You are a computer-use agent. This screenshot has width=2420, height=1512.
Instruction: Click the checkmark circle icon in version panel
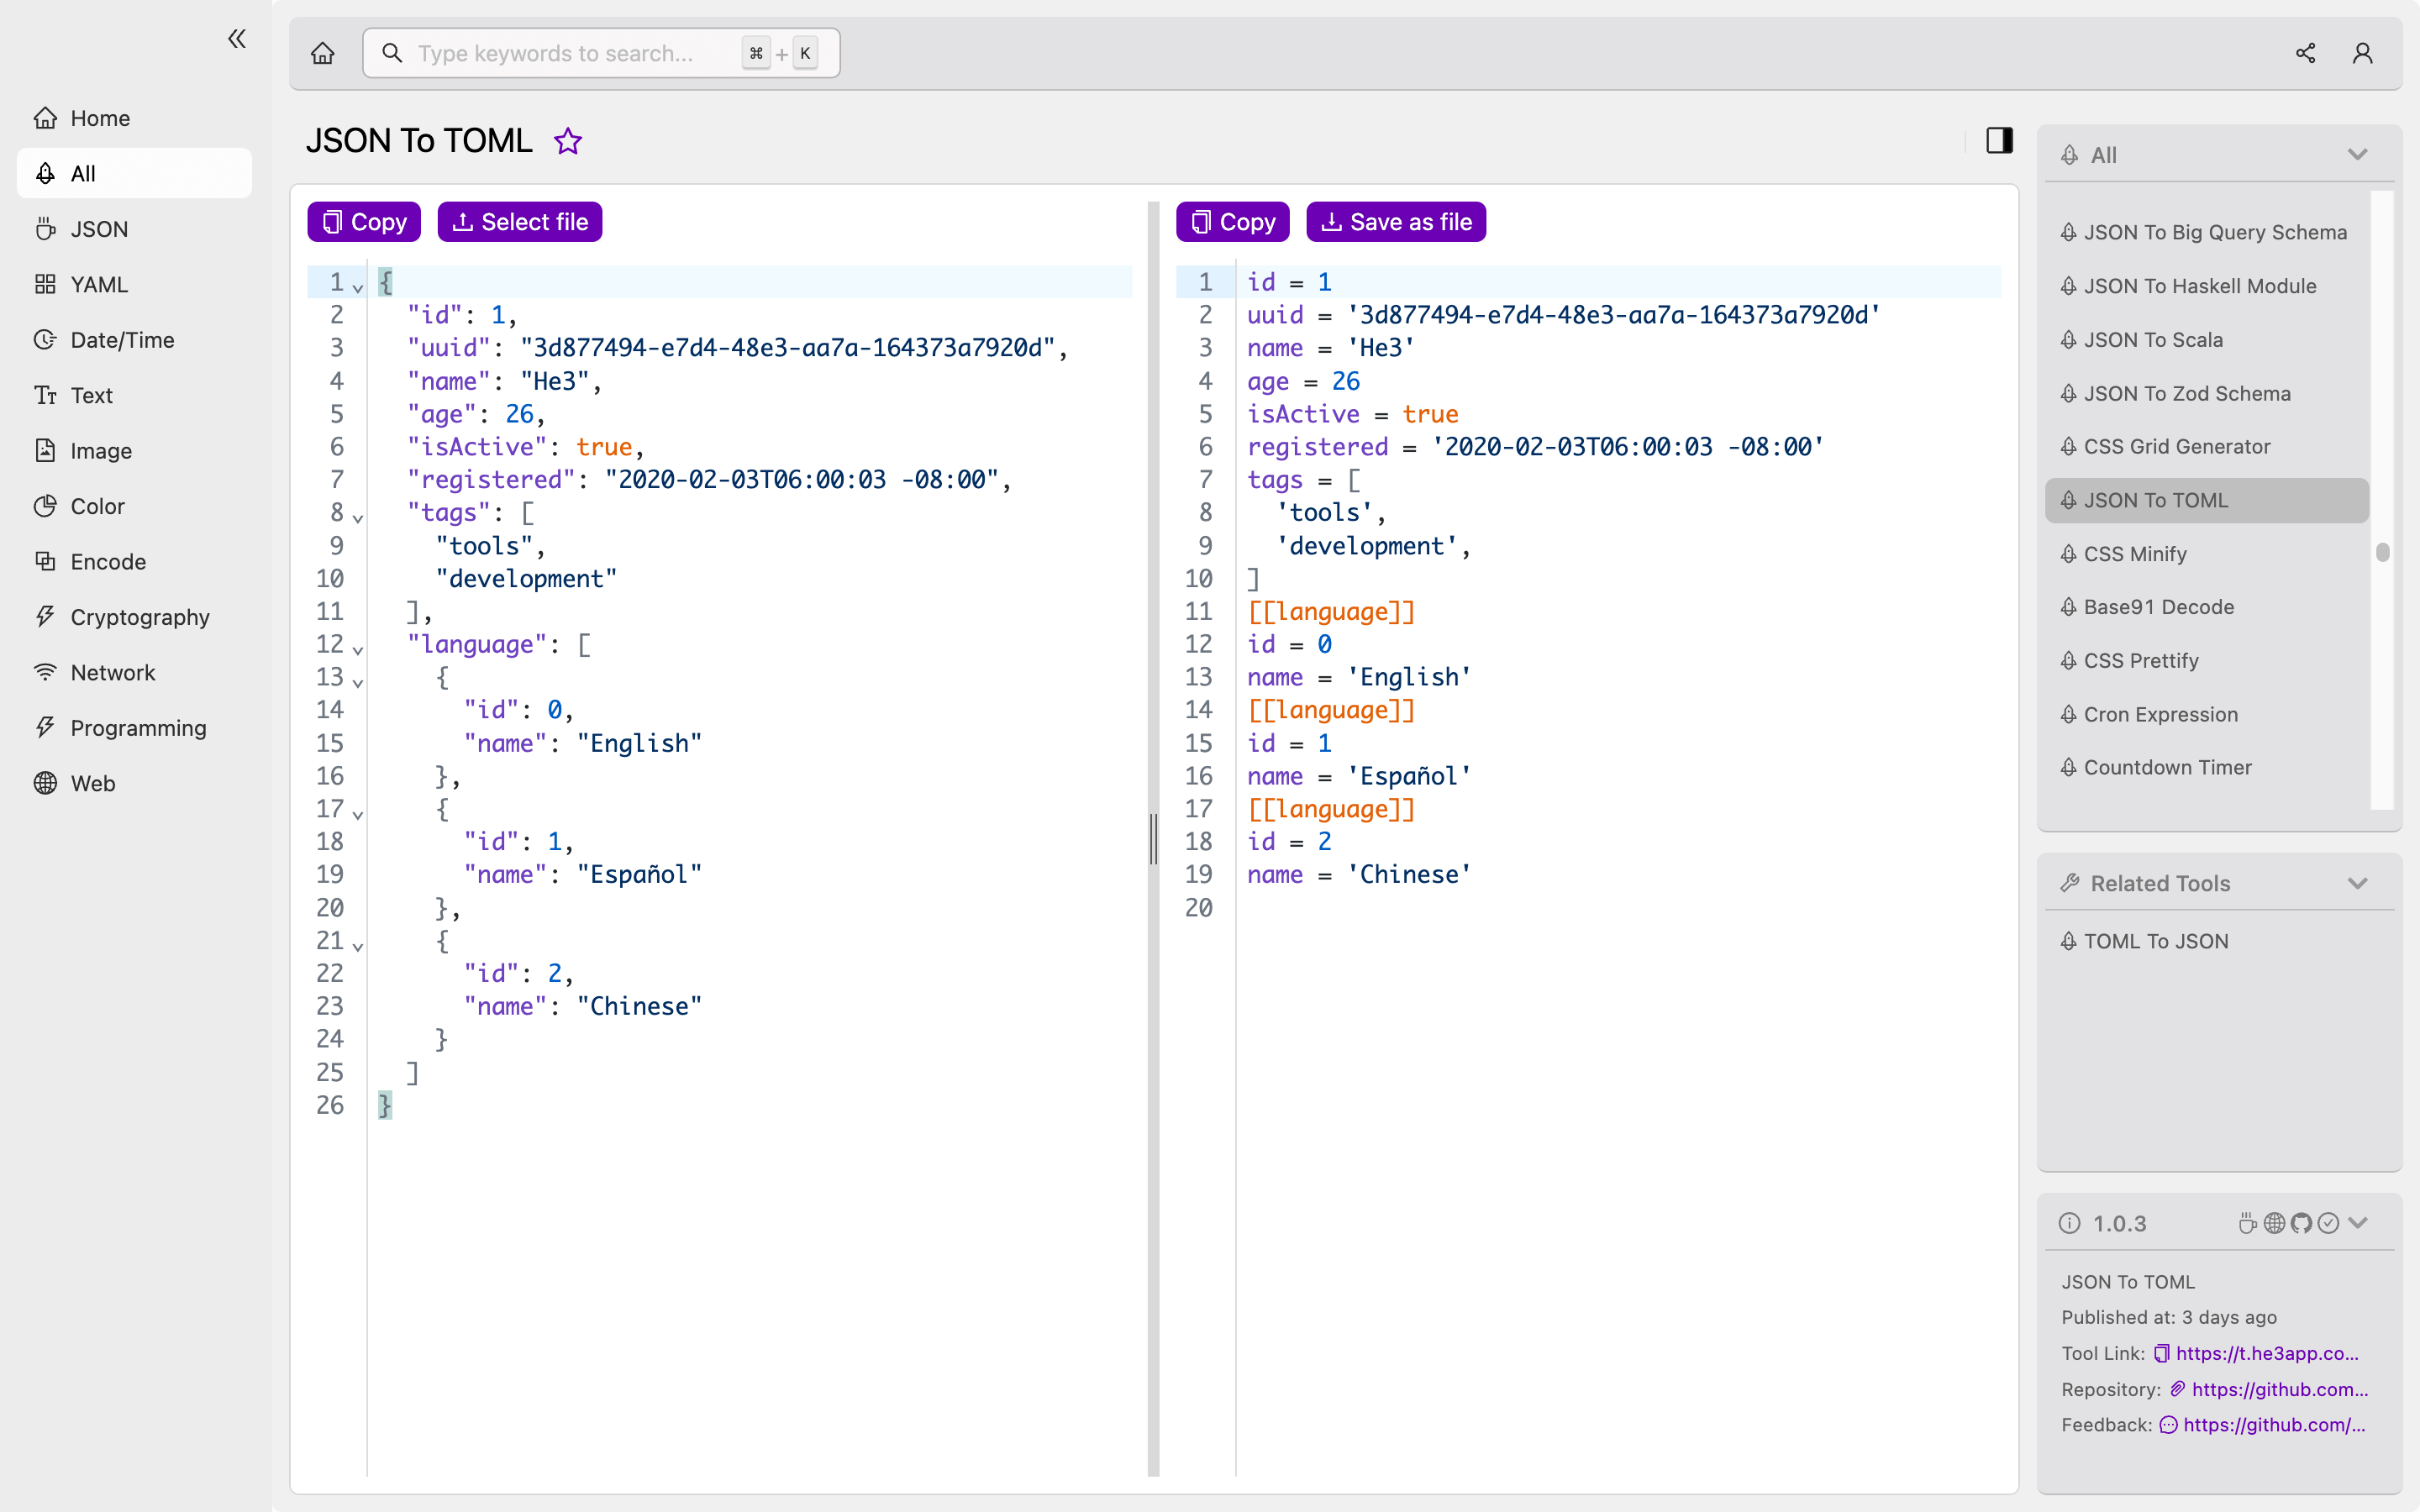[x=2328, y=1223]
